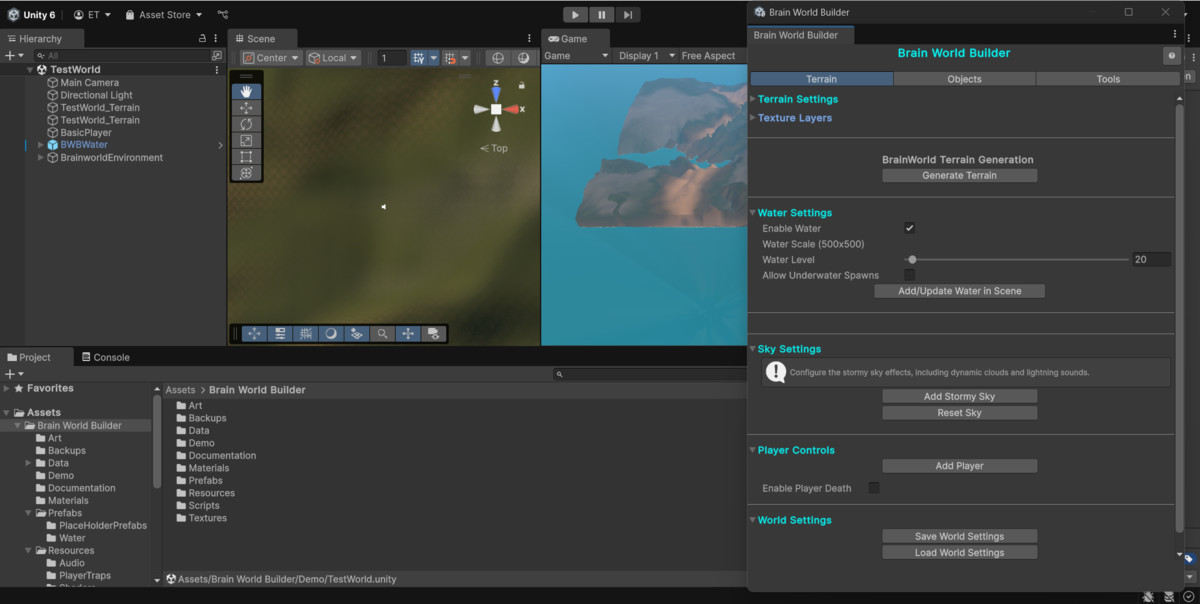Screen dimensions: 1200x604
Task: Toggle the scene gizmo lock icon
Action: point(522,86)
